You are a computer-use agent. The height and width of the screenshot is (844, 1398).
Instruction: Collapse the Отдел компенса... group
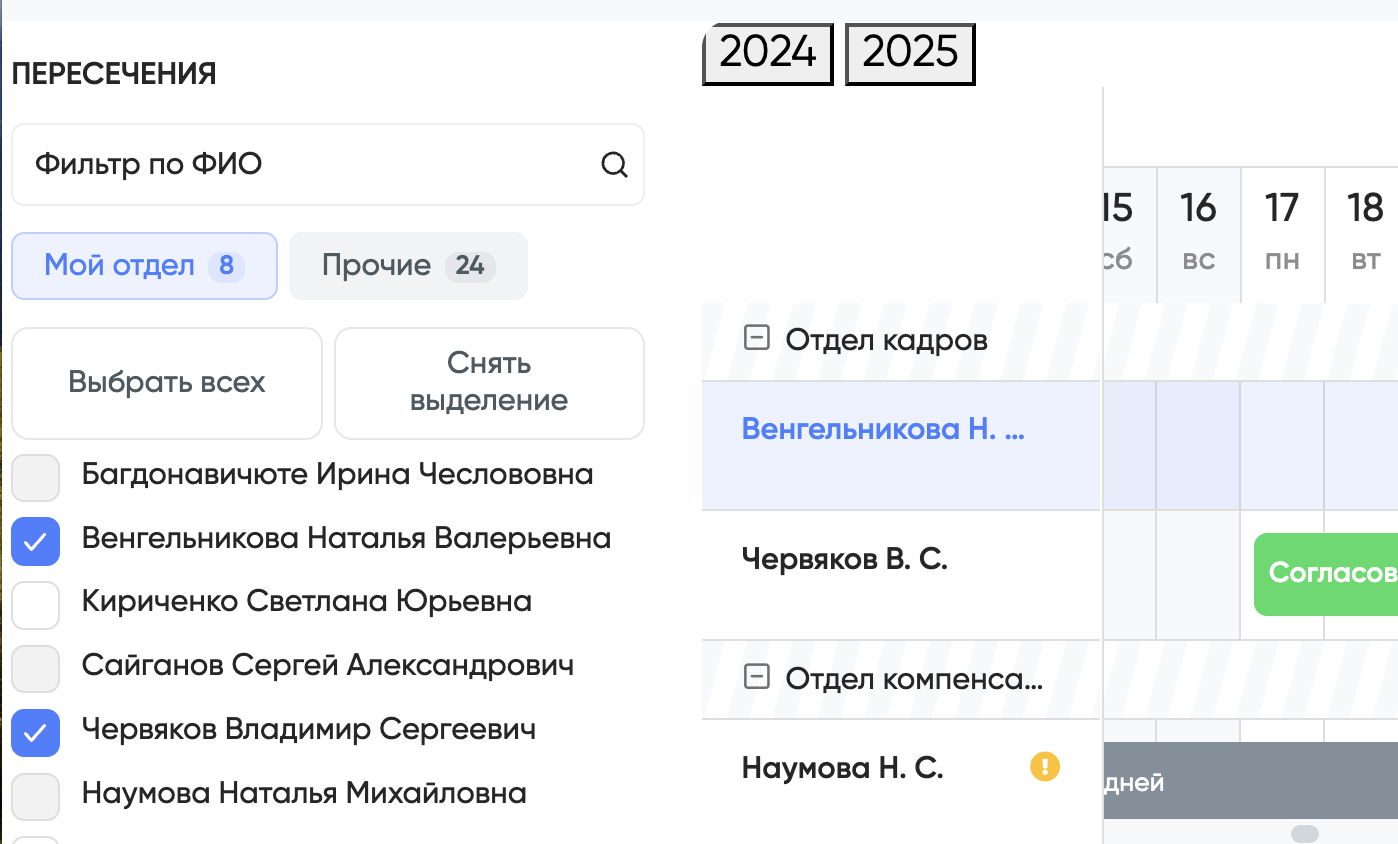(x=757, y=678)
